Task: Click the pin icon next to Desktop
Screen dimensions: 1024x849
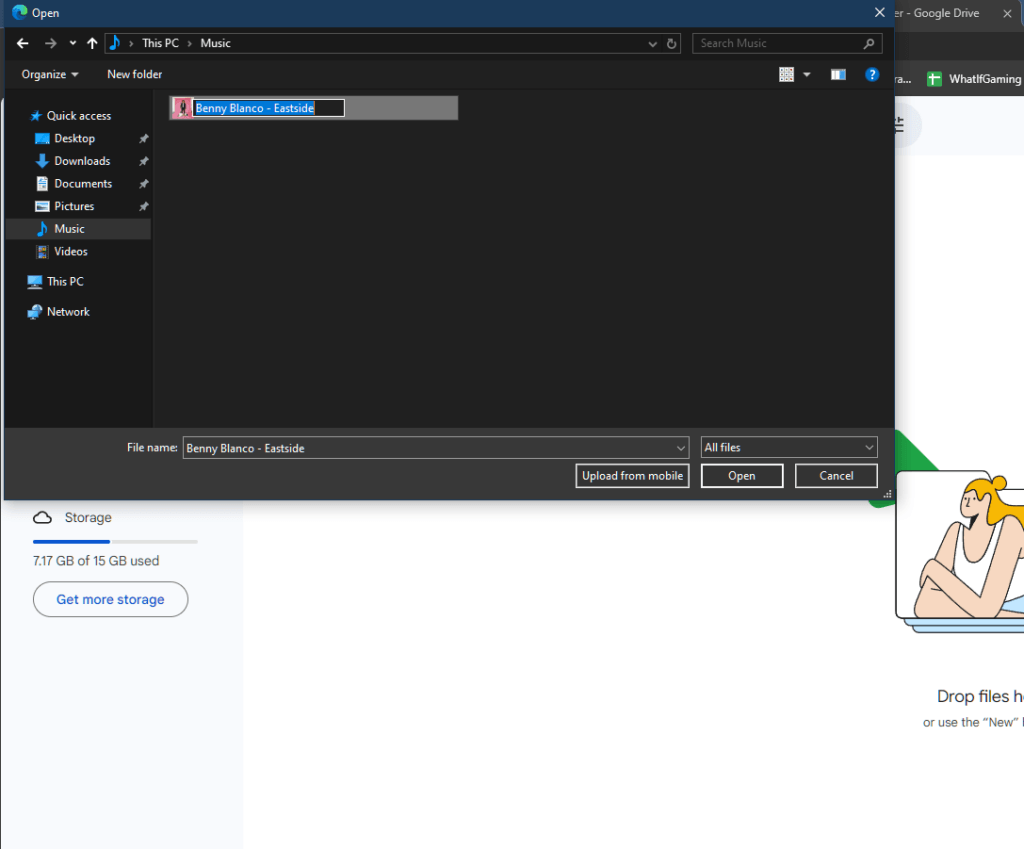Action: pyautogui.click(x=144, y=138)
